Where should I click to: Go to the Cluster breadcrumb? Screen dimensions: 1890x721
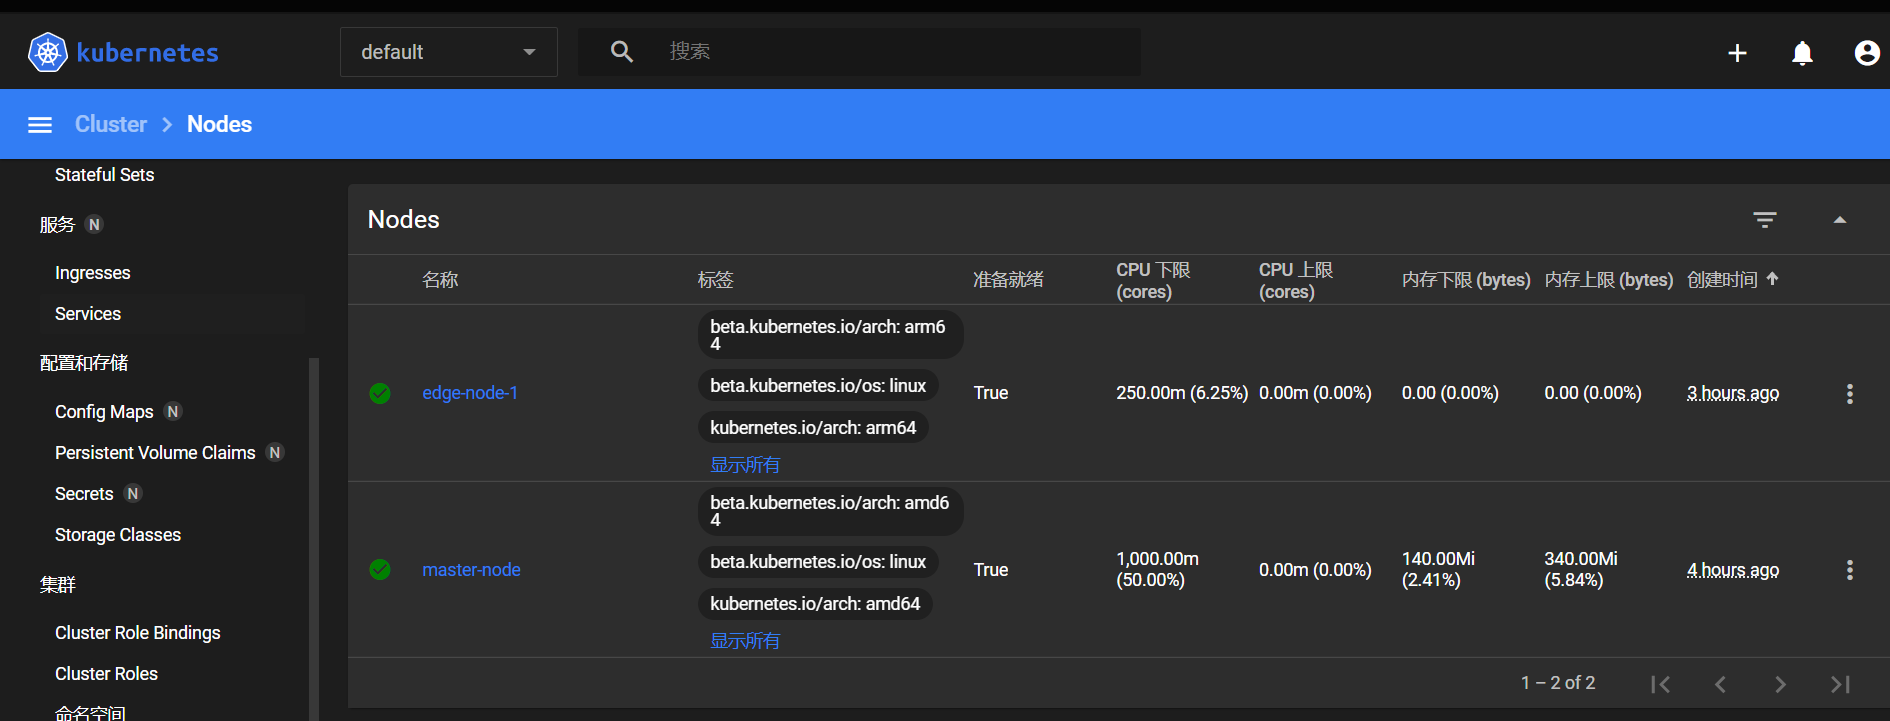click(111, 124)
